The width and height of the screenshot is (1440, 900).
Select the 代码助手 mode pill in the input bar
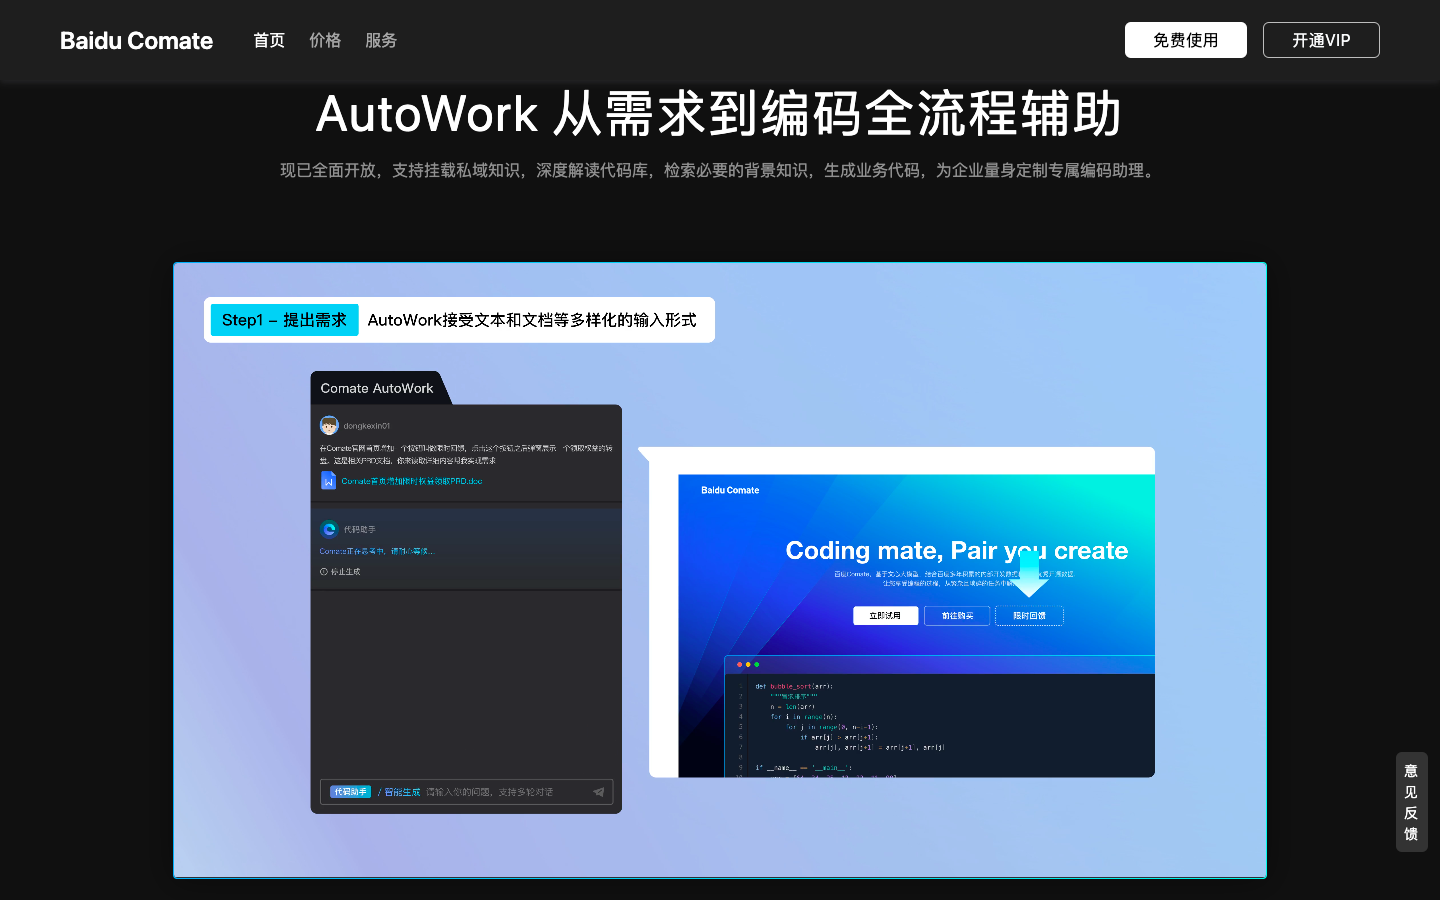(349, 791)
